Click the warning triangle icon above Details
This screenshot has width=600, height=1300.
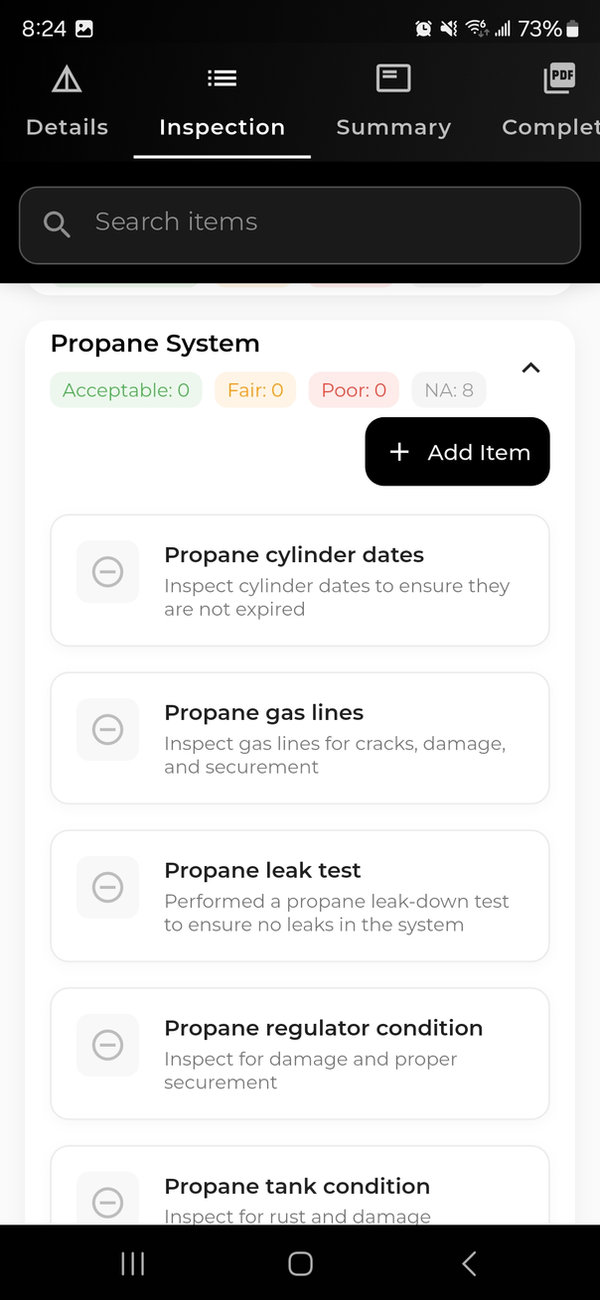(x=66, y=78)
